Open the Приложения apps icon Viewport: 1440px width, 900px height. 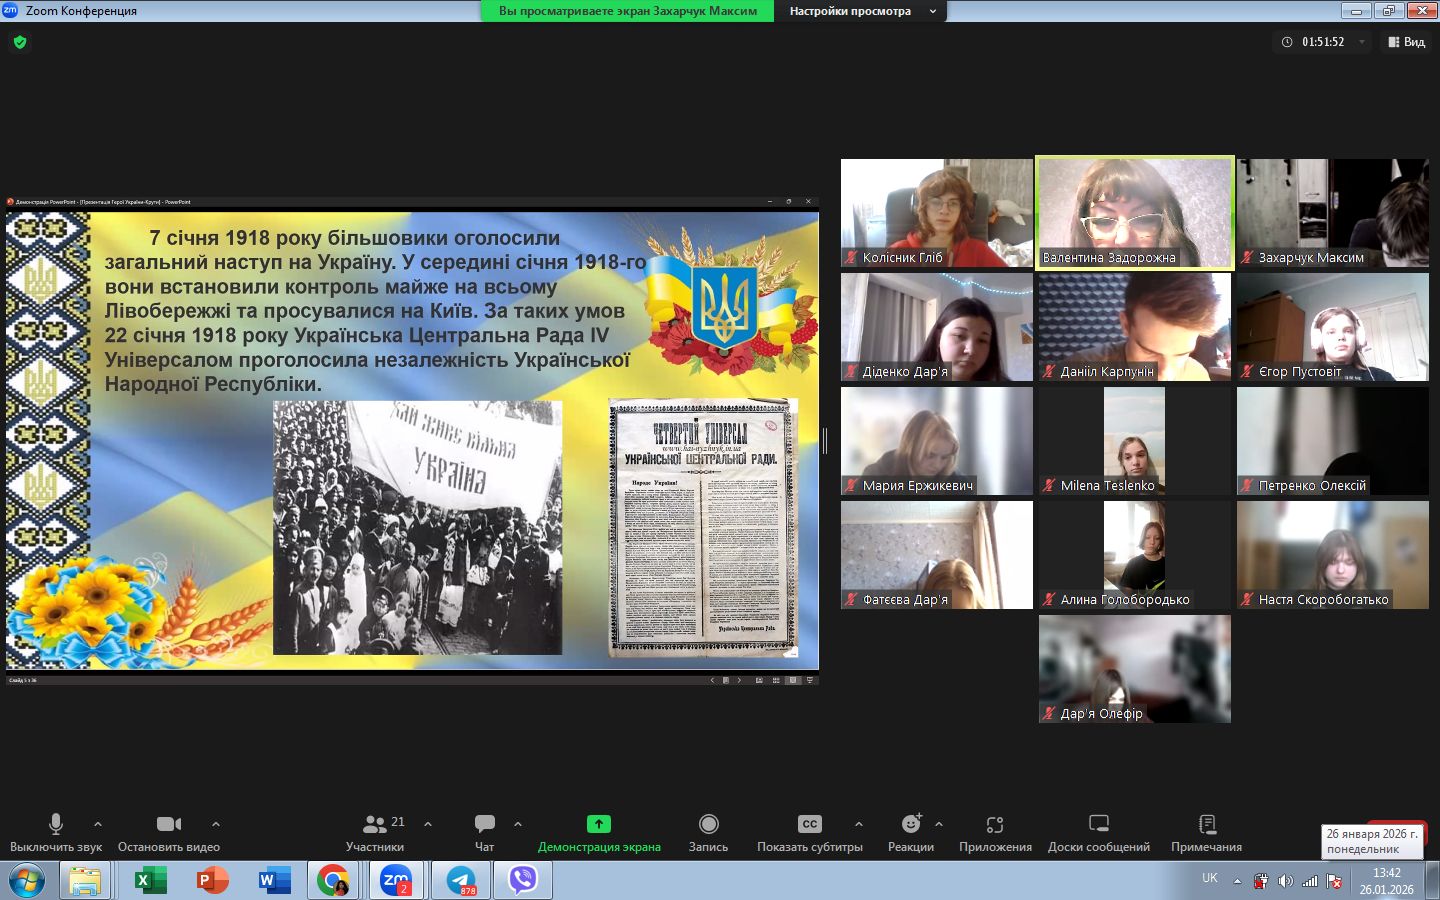[x=994, y=825]
